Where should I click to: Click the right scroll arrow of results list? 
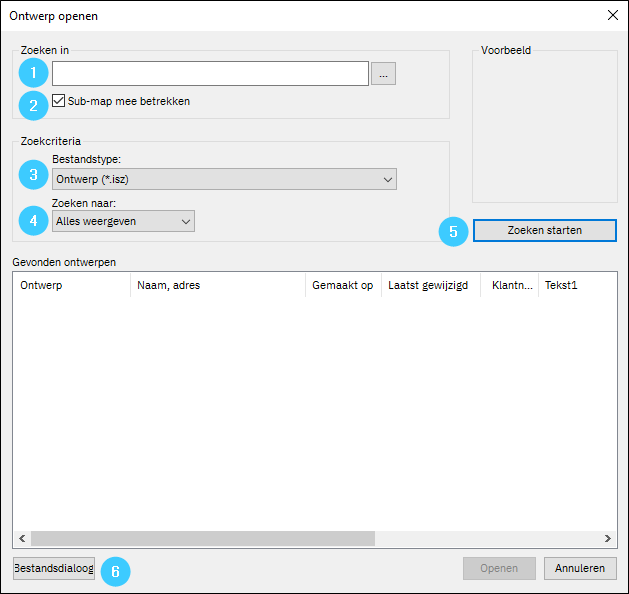(x=608, y=538)
